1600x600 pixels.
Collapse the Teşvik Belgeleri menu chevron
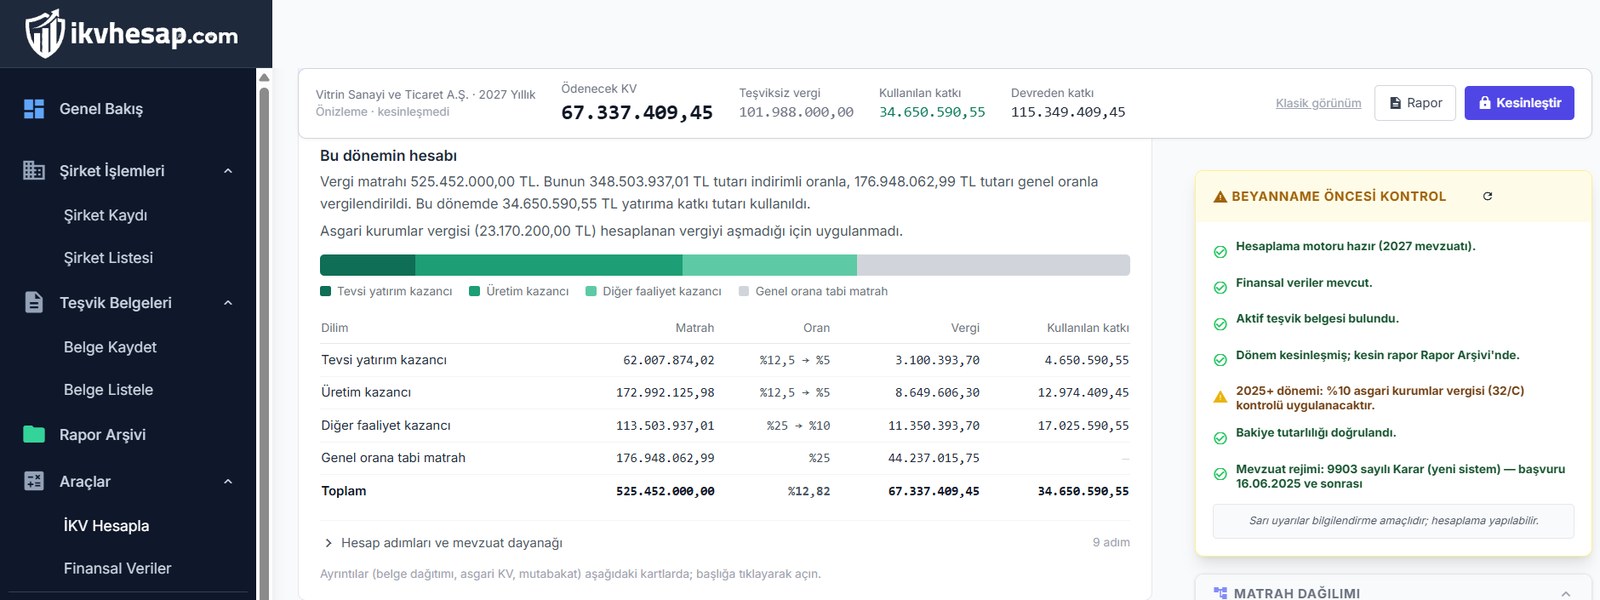tap(228, 303)
